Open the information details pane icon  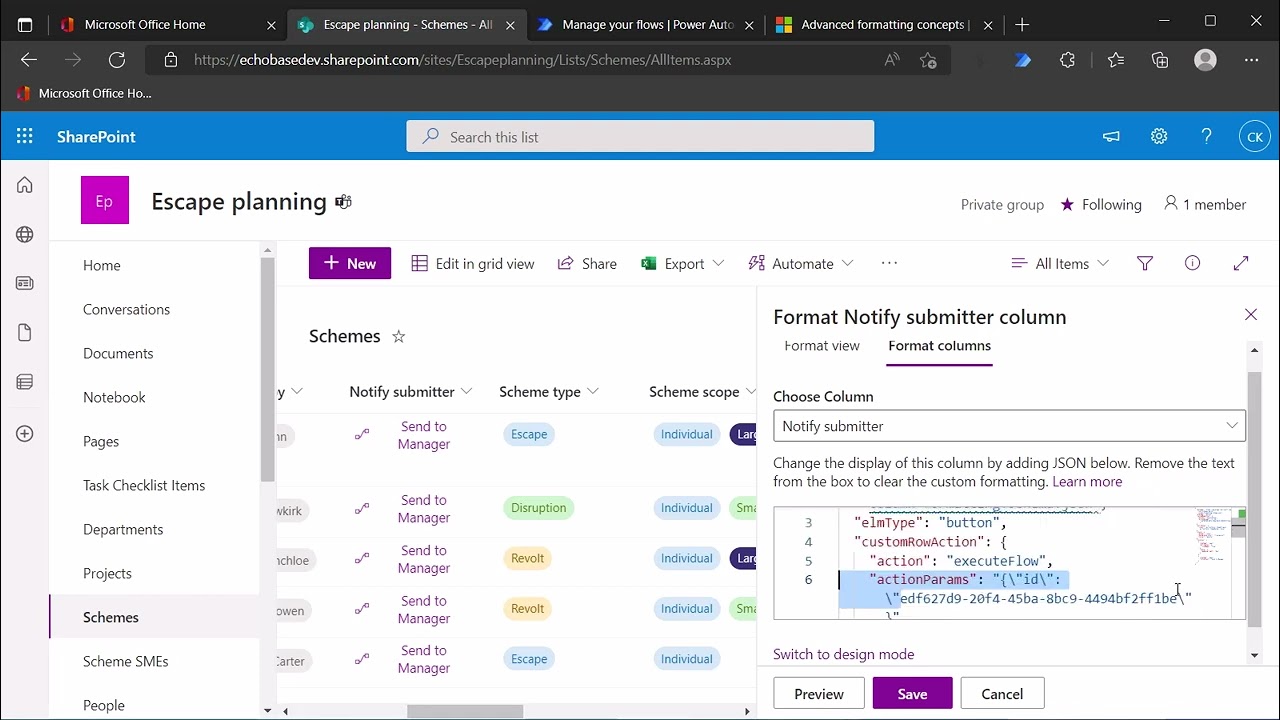(x=1192, y=264)
